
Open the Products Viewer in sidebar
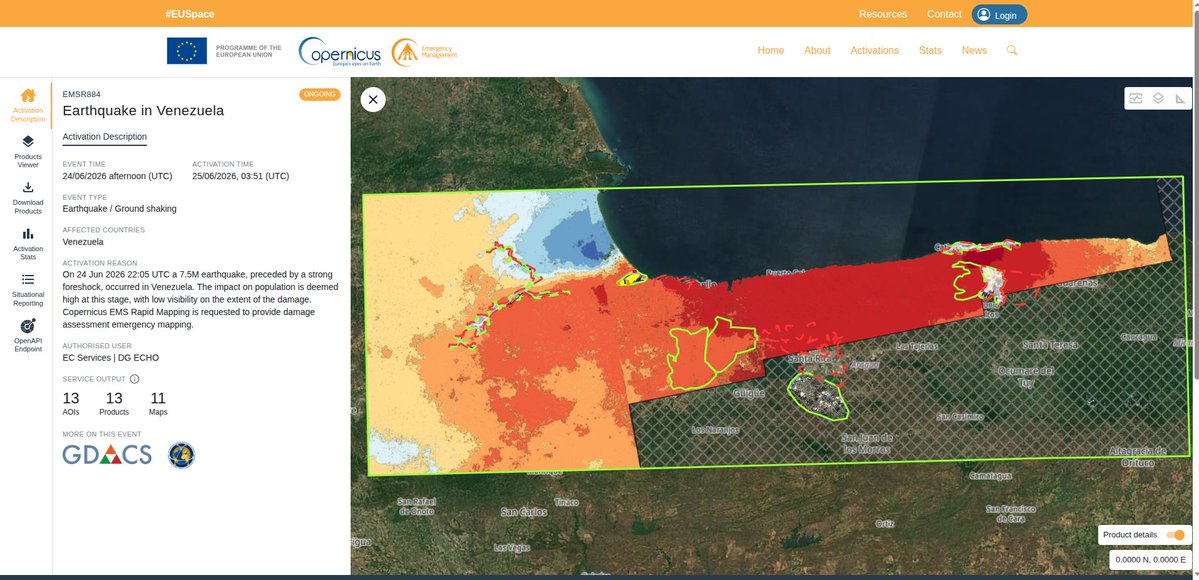(x=28, y=152)
